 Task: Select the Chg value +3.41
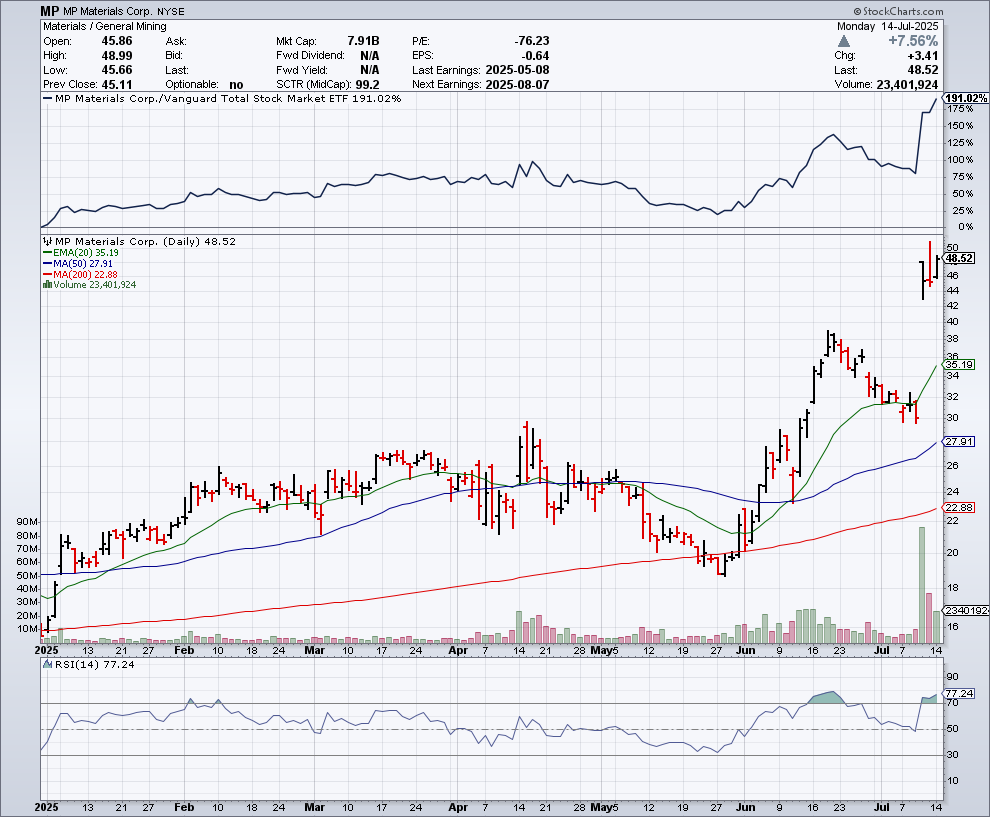point(922,56)
